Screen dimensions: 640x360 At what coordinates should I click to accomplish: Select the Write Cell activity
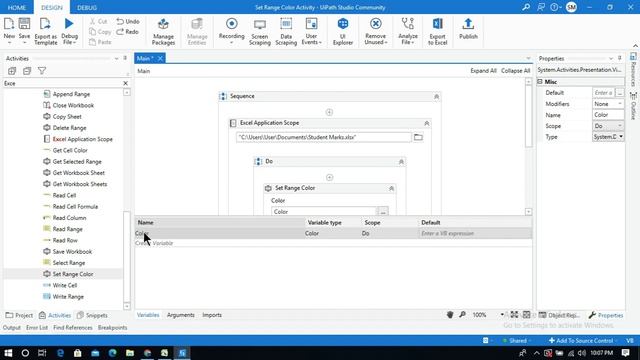tap(60, 285)
